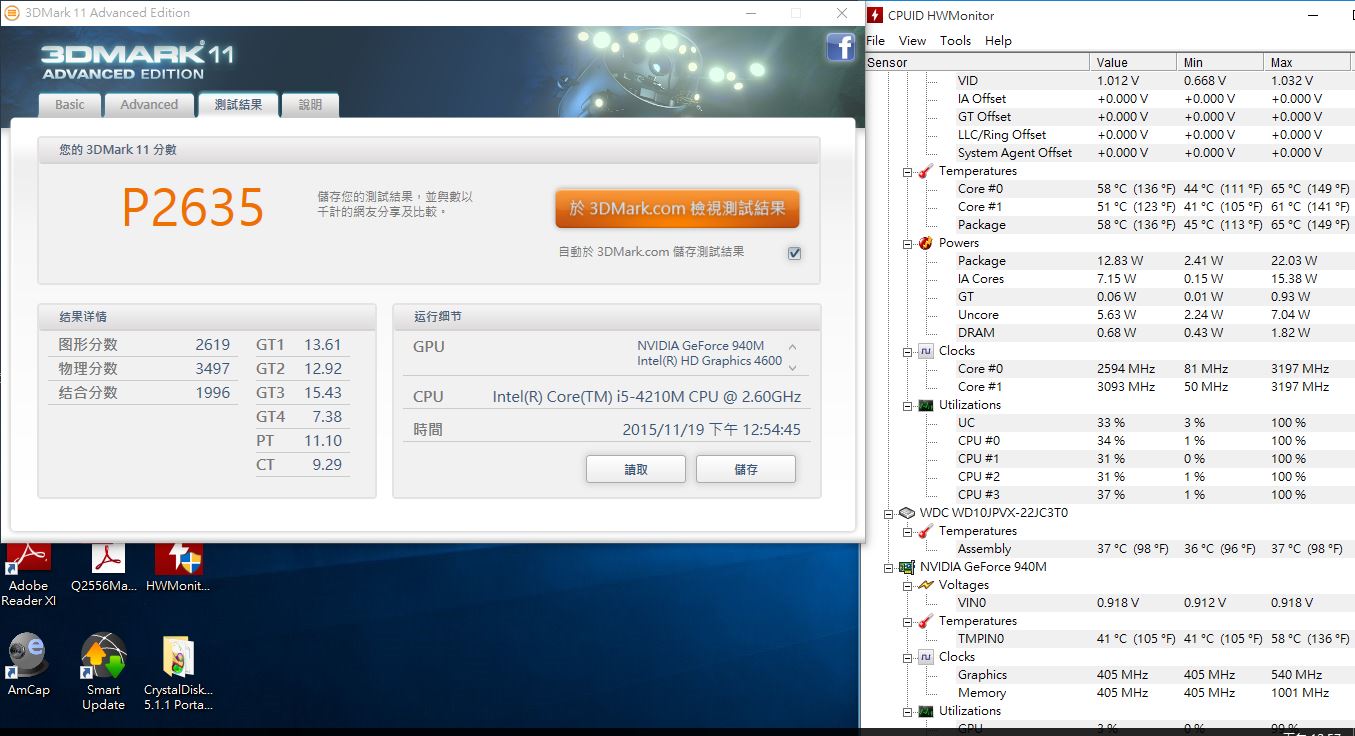Launch the Smart Update desktop shortcut
Image resolution: width=1355 pixels, height=736 pixels.
click(103, 671)
